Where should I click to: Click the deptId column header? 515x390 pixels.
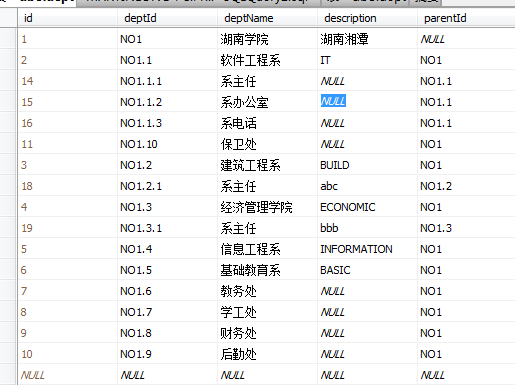pos(167,18)
